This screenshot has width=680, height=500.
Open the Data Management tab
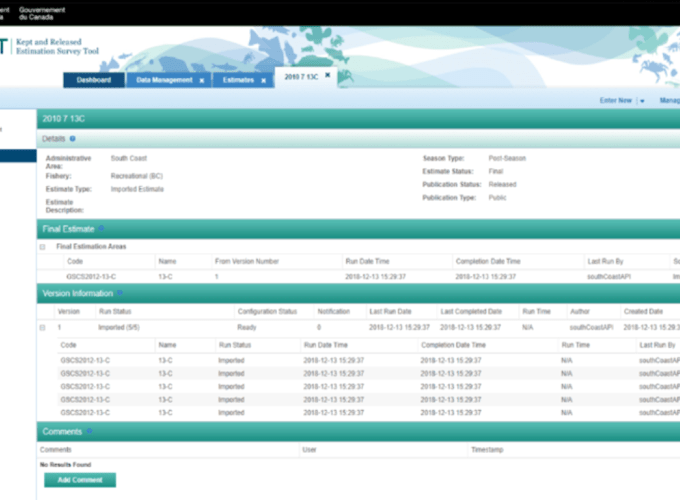click(x=164, y=80)
